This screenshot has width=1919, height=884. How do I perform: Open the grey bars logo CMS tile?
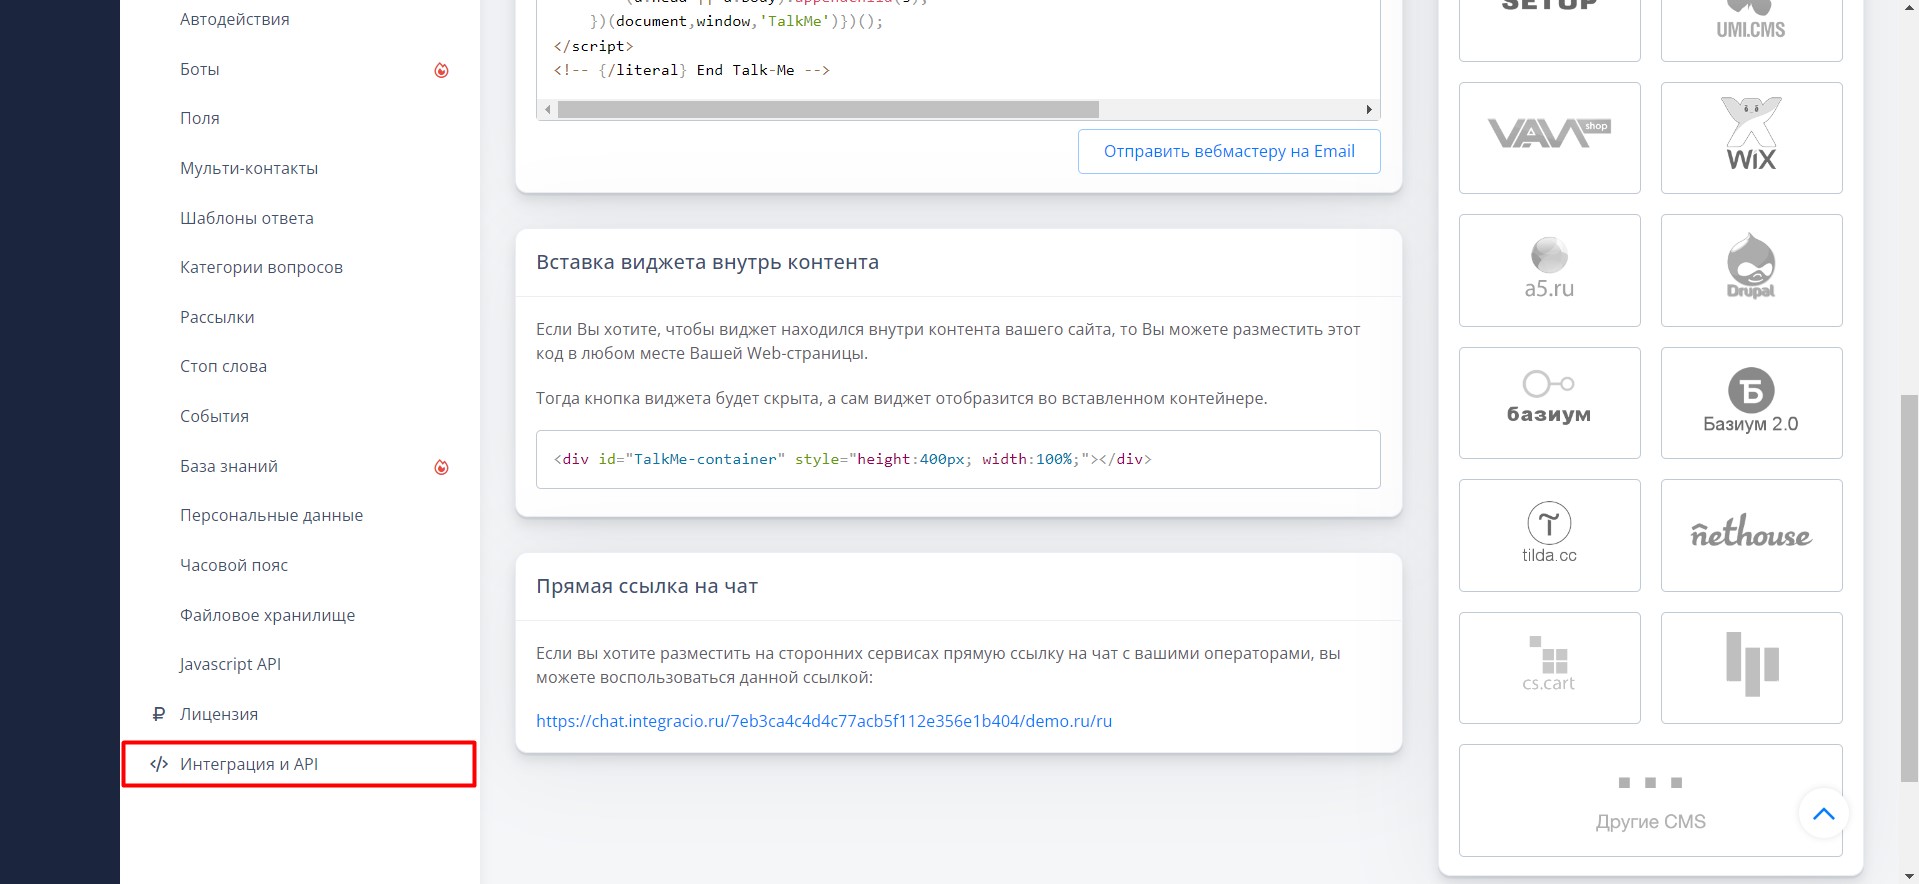coord(1751,668)
